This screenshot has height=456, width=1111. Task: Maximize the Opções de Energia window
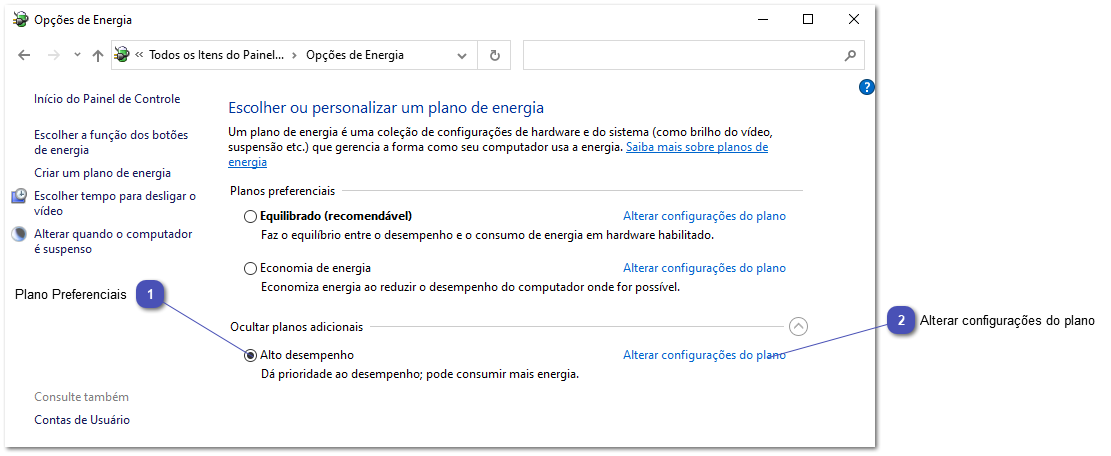tap(808, 20)
